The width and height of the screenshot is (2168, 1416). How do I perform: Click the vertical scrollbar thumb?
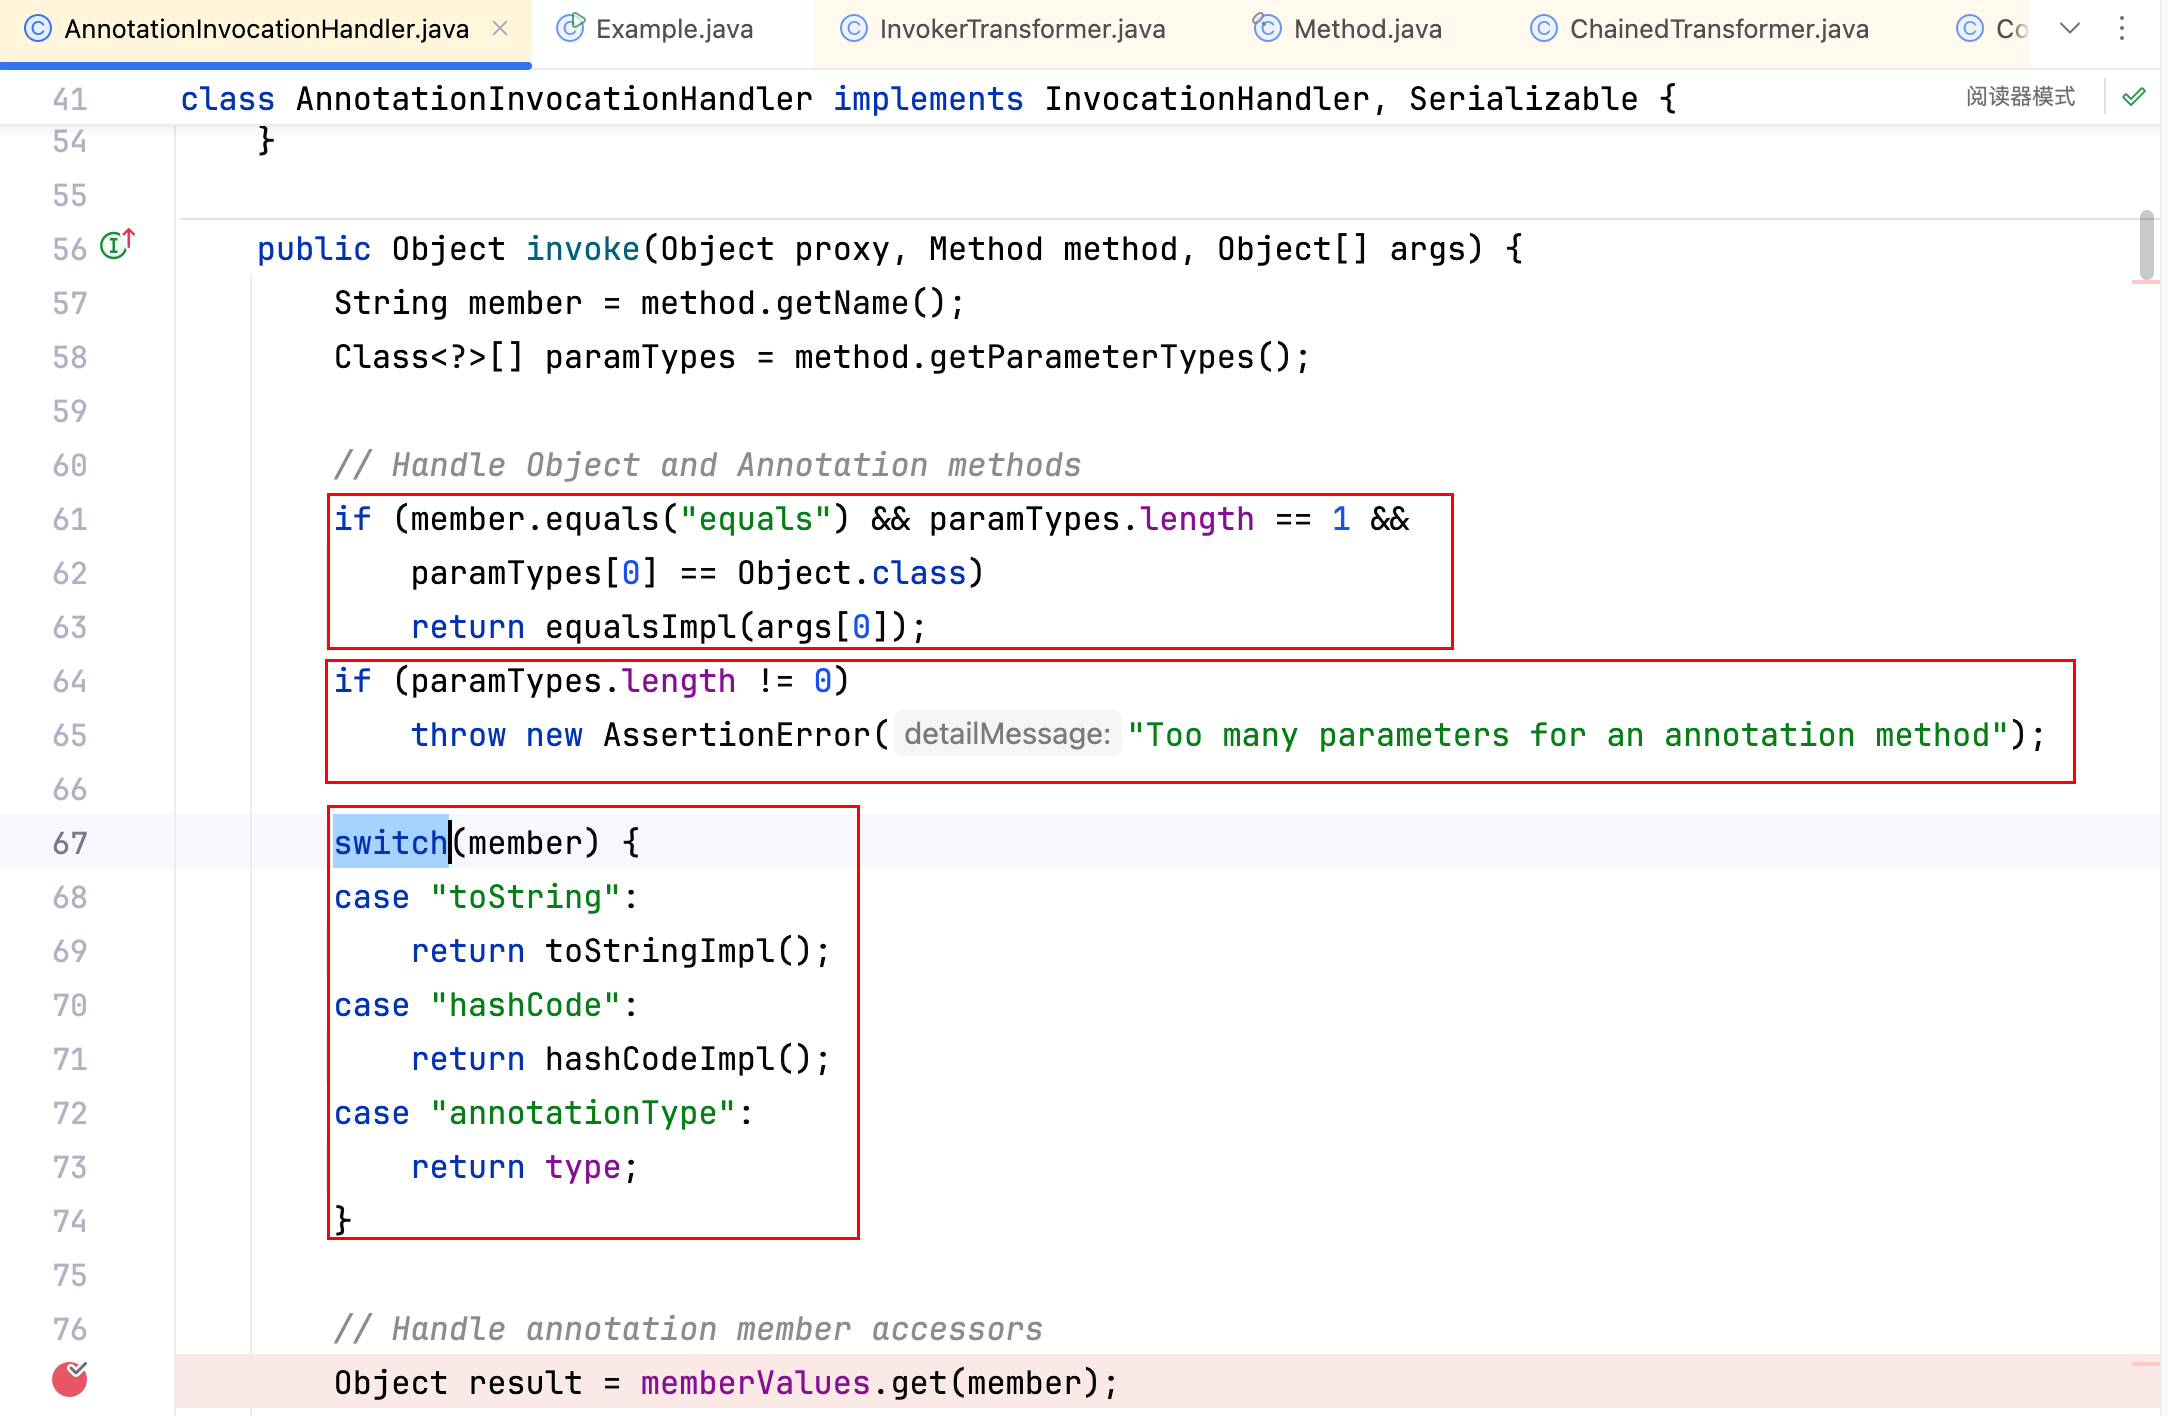point(2146,244)
